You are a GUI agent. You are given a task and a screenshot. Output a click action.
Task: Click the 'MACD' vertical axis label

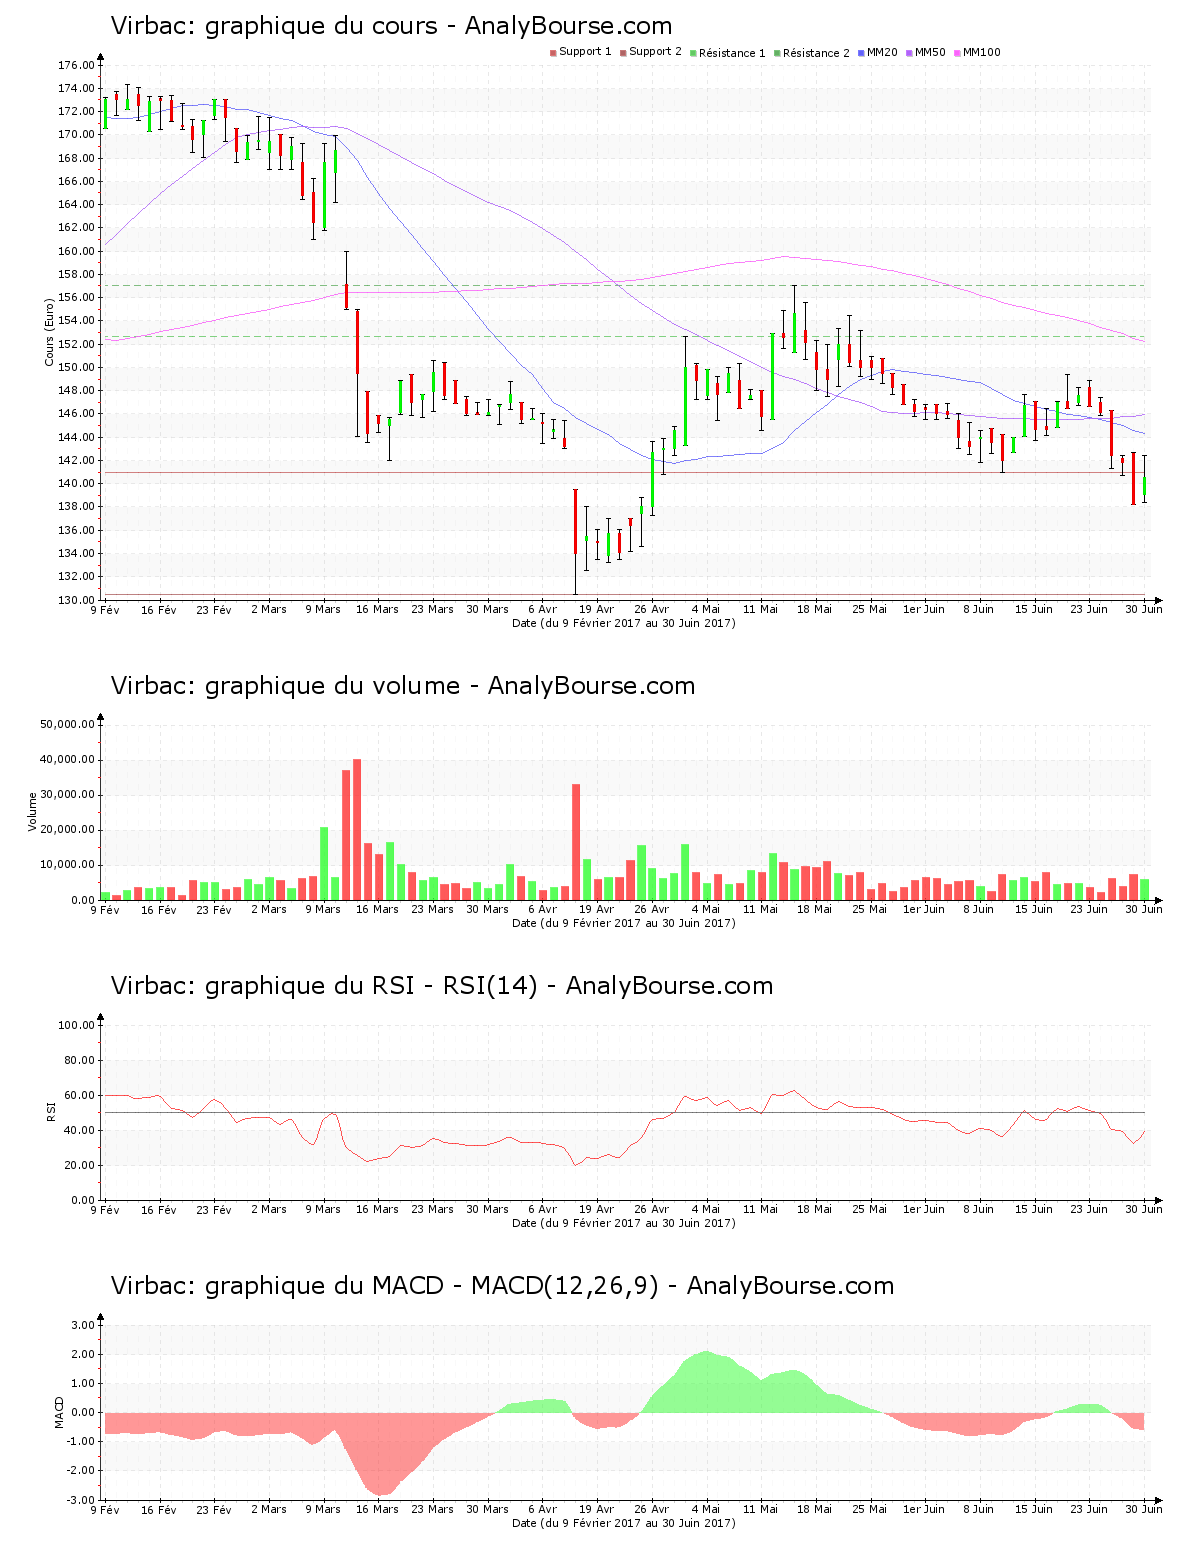pos(59,1411)
